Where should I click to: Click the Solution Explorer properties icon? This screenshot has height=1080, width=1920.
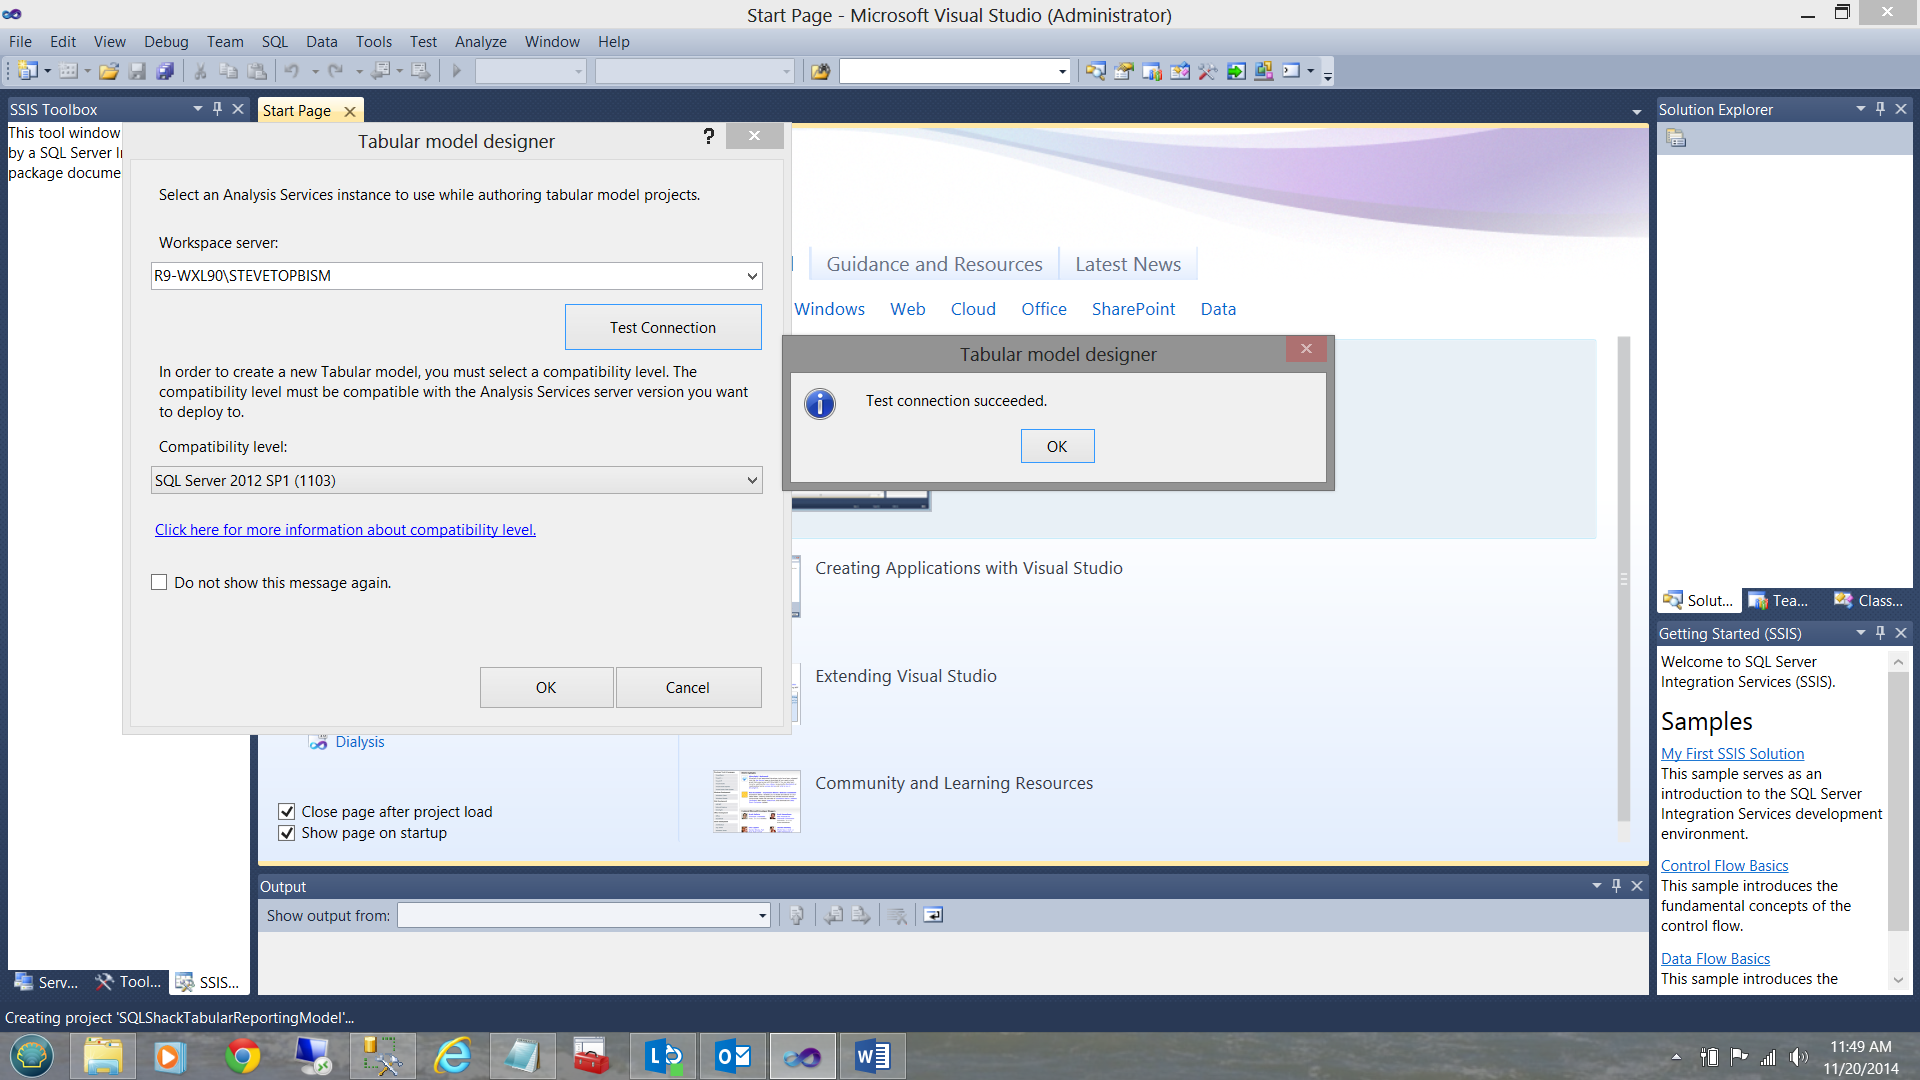click(1676, 138)
